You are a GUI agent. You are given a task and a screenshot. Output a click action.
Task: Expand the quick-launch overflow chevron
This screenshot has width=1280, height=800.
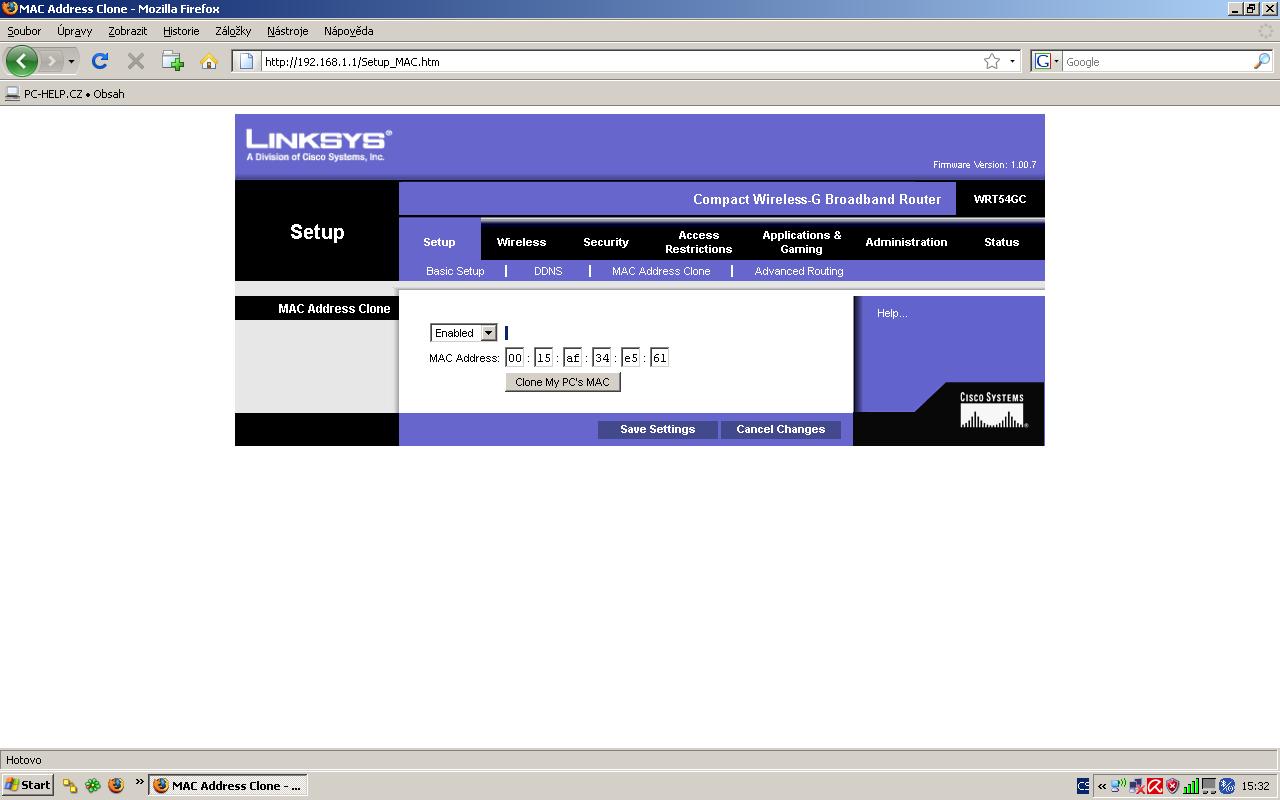point(139,782)
